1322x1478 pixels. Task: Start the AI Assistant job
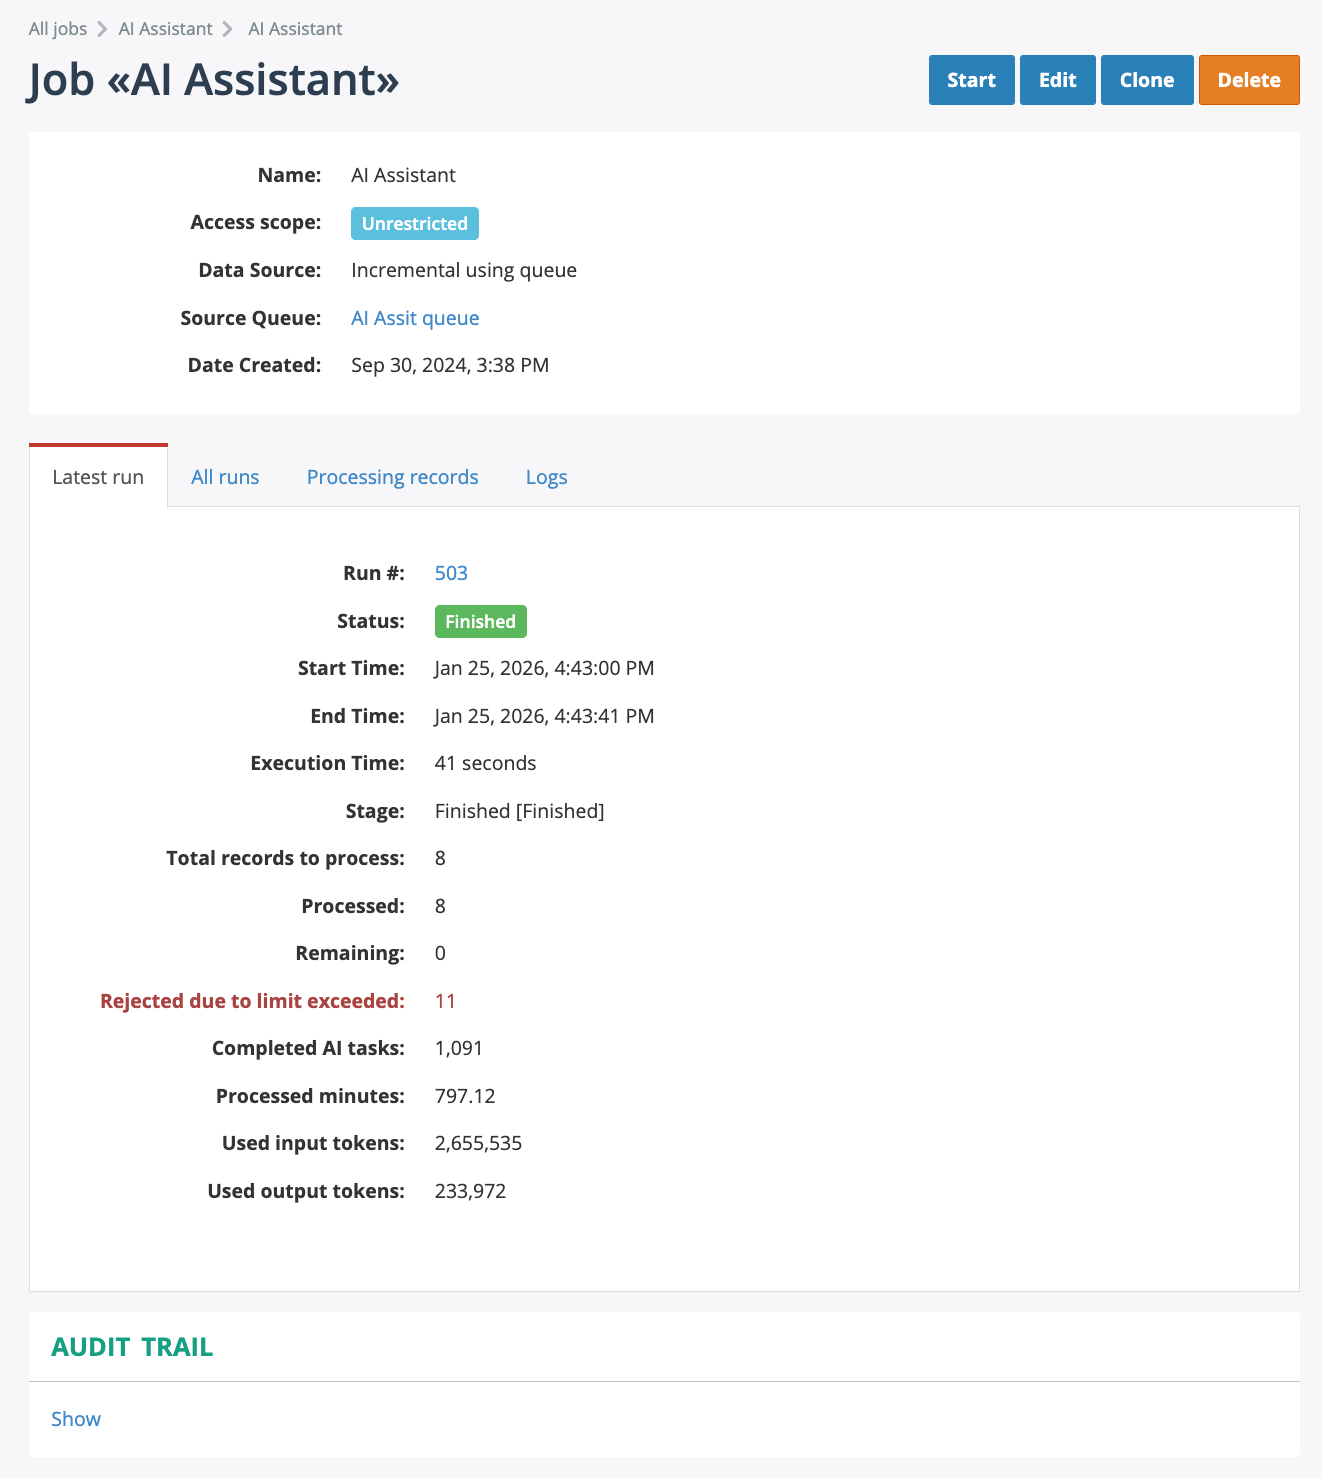coord(971,80)
